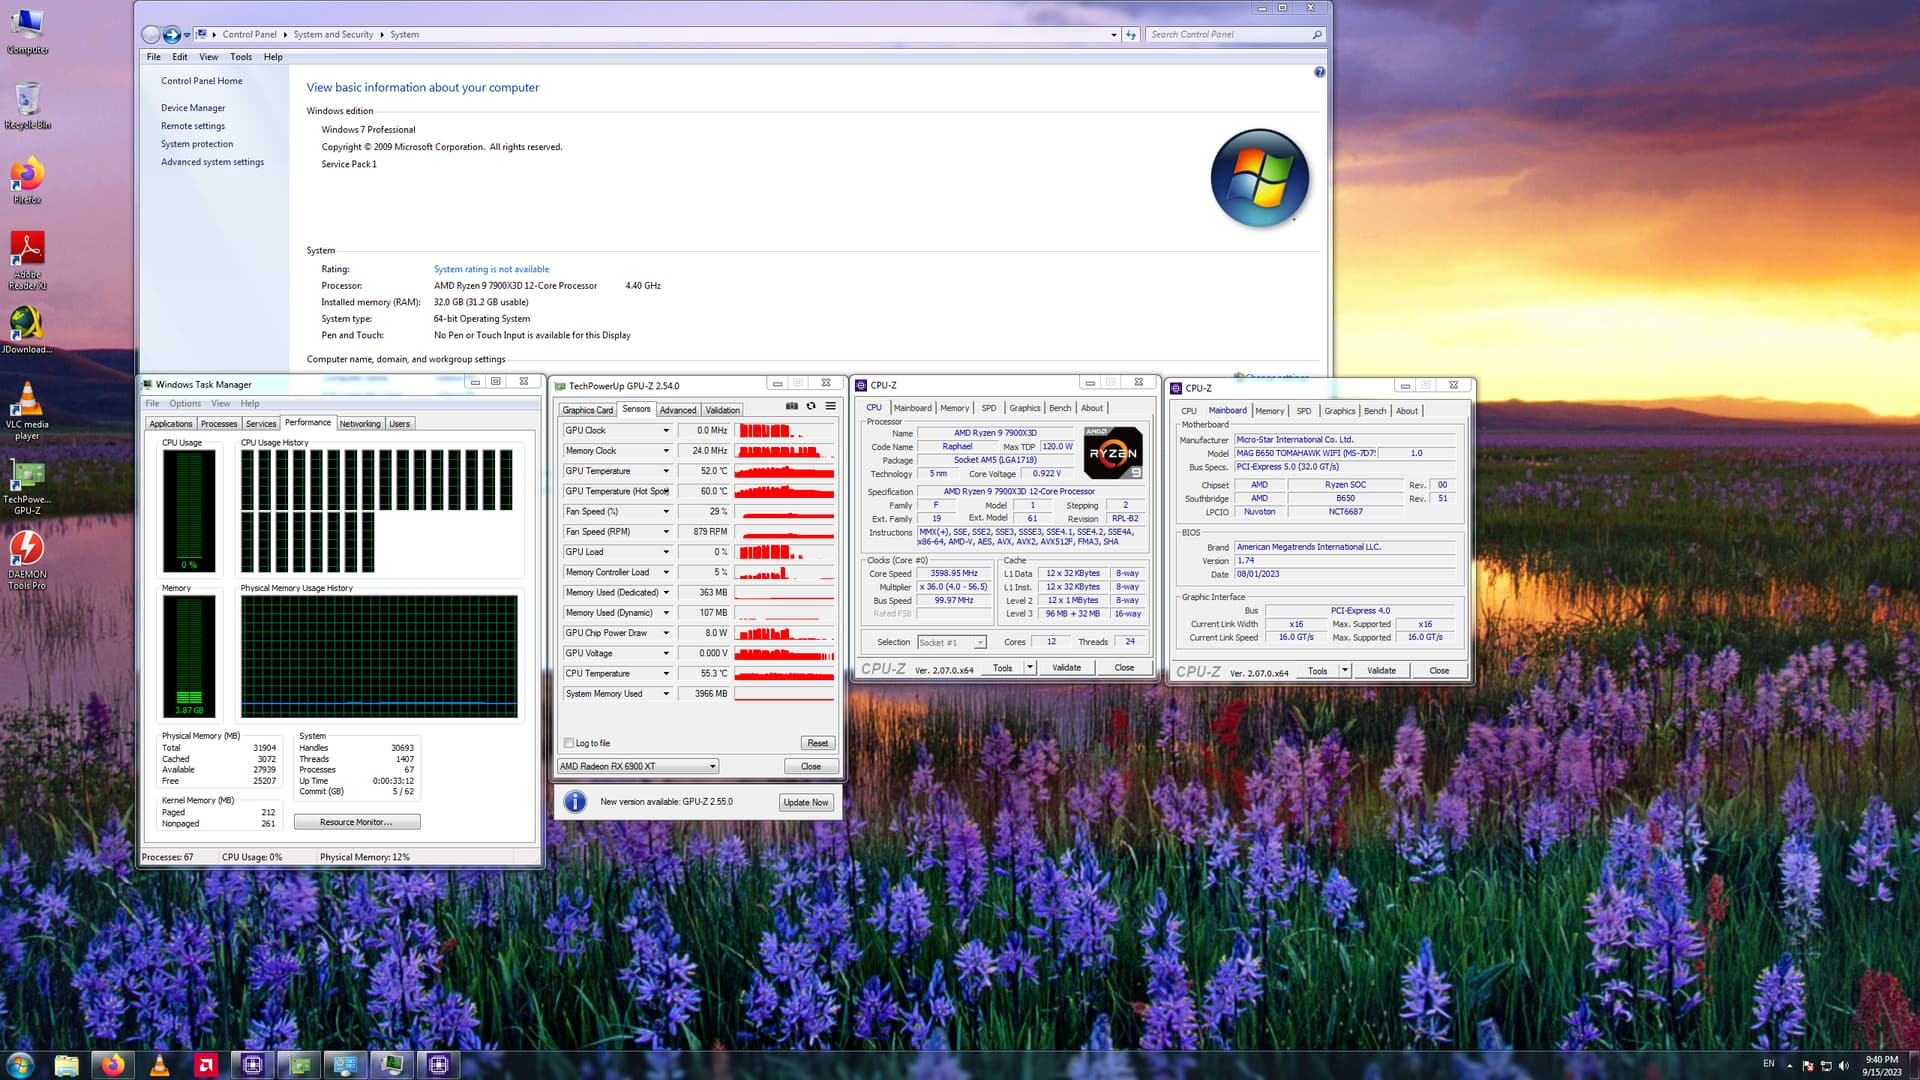Screen dimensions: 1920x1080
Task: Open the Advanced tab in GPU-Z
Action: 677,410
